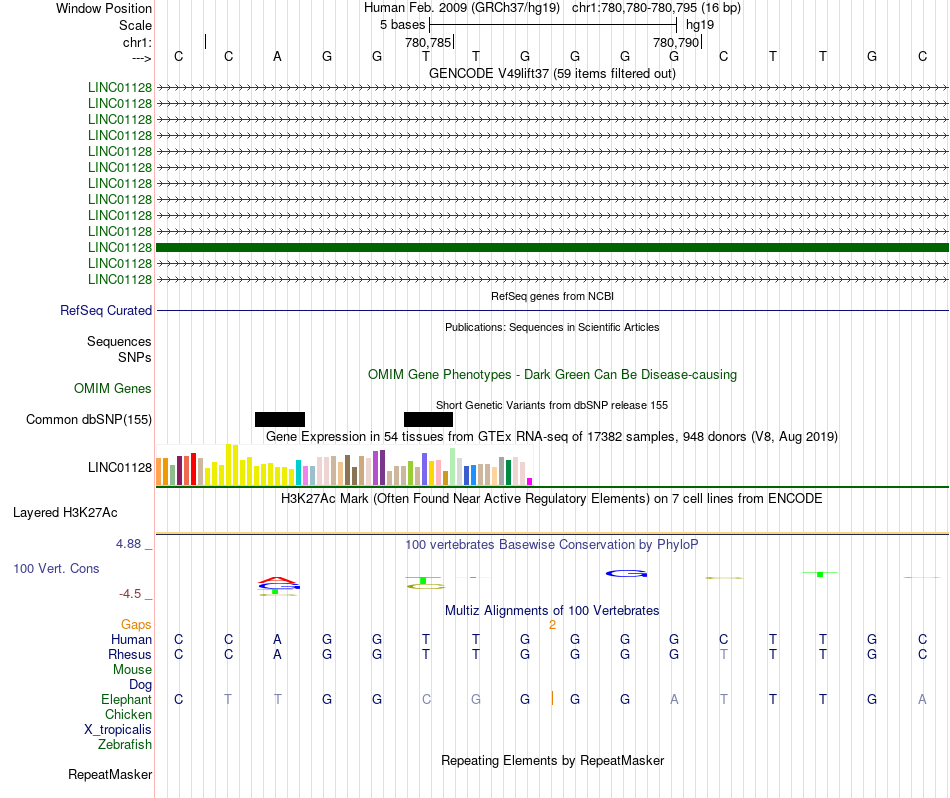The width and height of the screenshot is (950, 798).
Task: Click the blue G conservation logo in PhyloP track
Action: [626, 573]
